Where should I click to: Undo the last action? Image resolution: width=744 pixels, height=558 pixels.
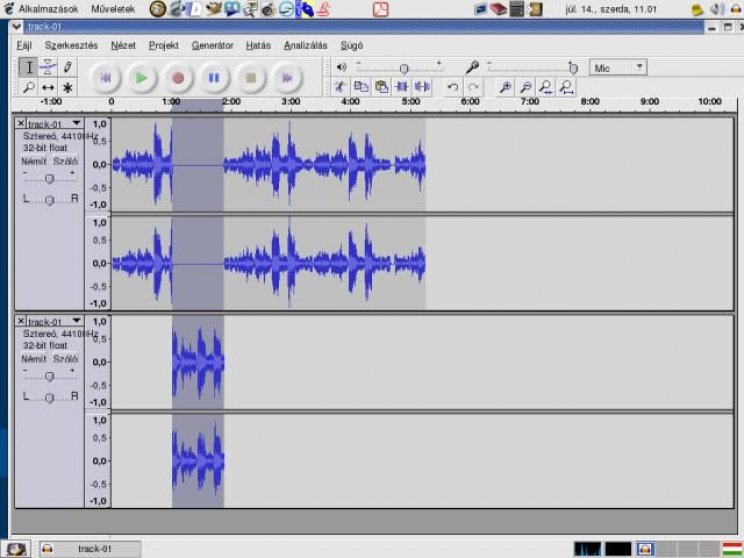453,87
